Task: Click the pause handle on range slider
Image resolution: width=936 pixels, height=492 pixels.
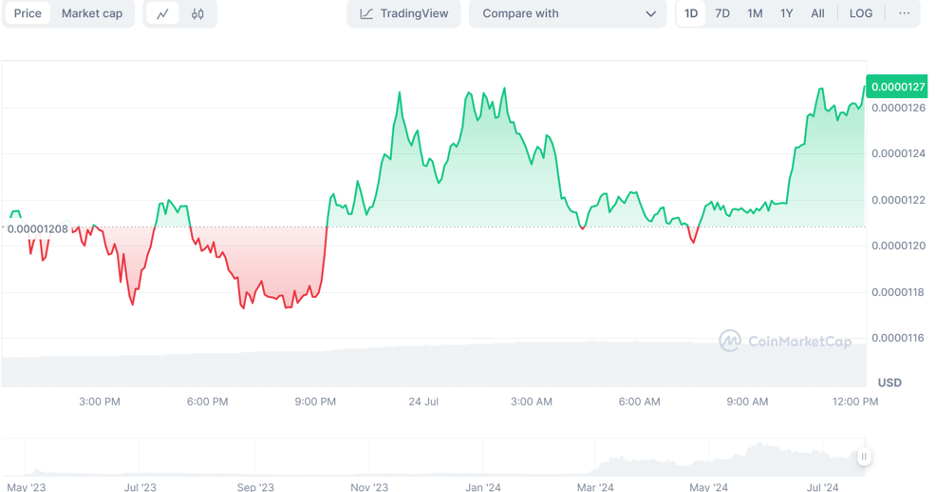Action: 863,457
